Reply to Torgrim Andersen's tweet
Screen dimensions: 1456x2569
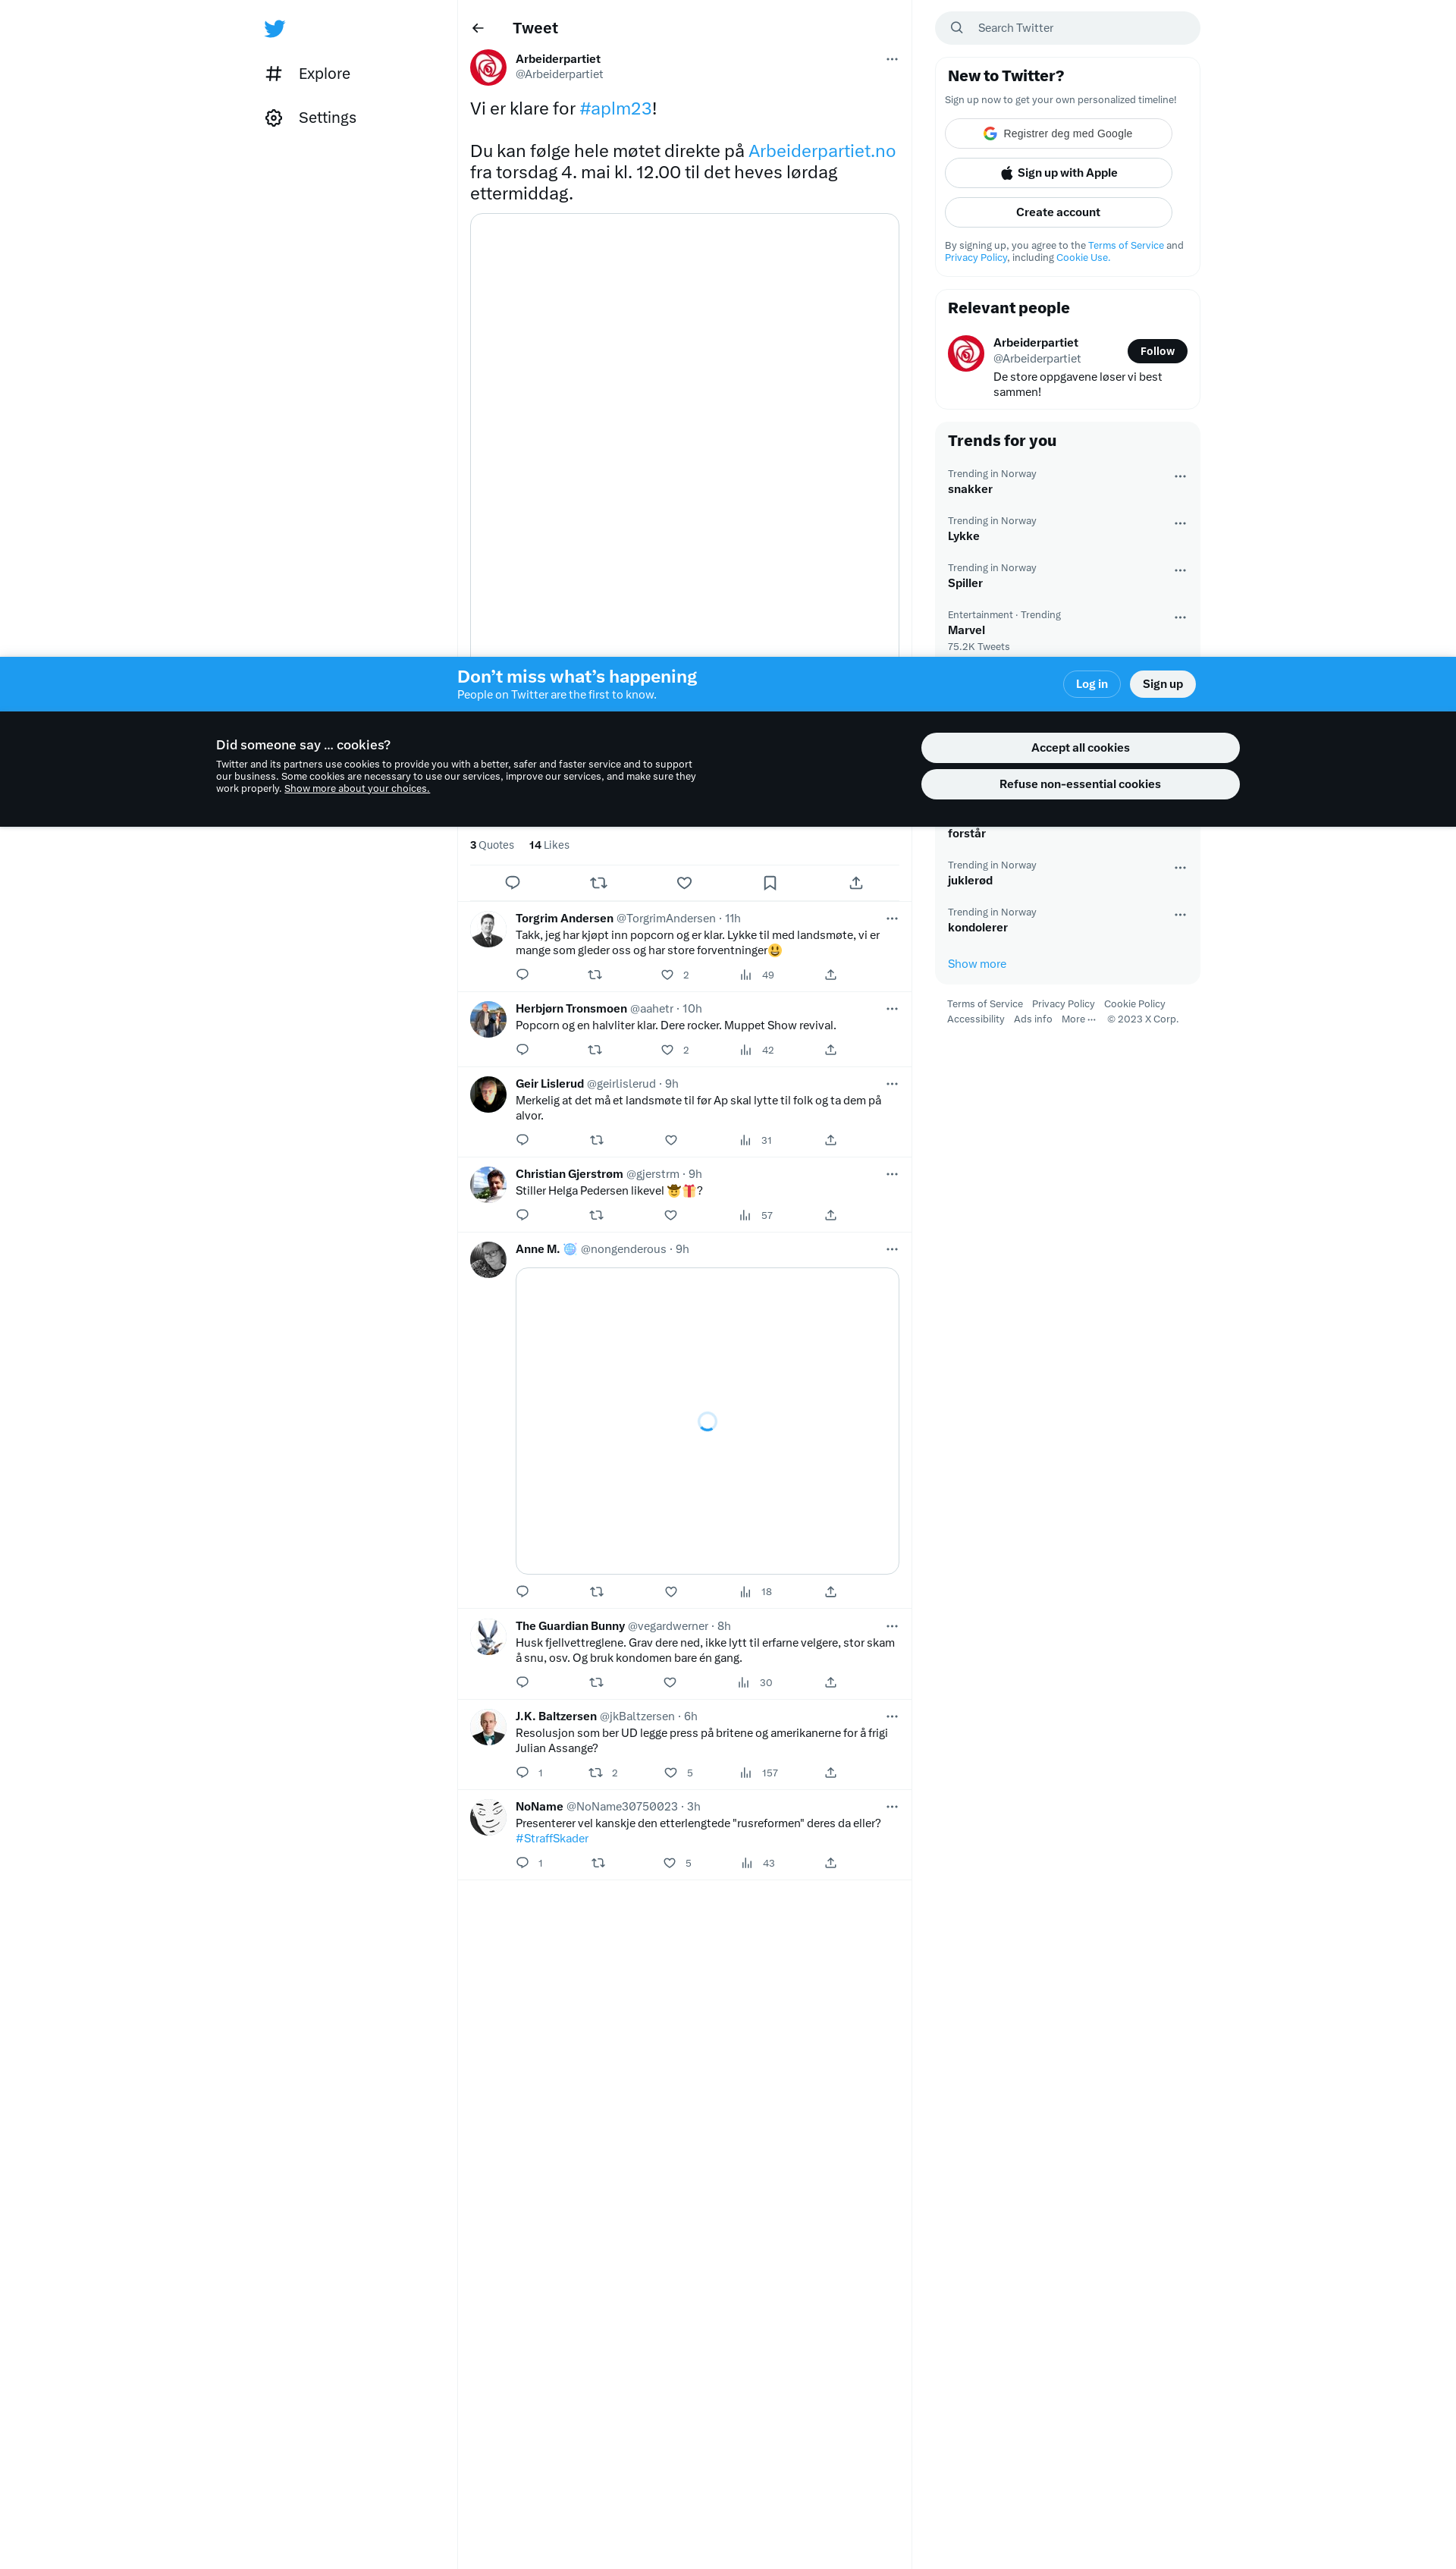pos(522,975)
